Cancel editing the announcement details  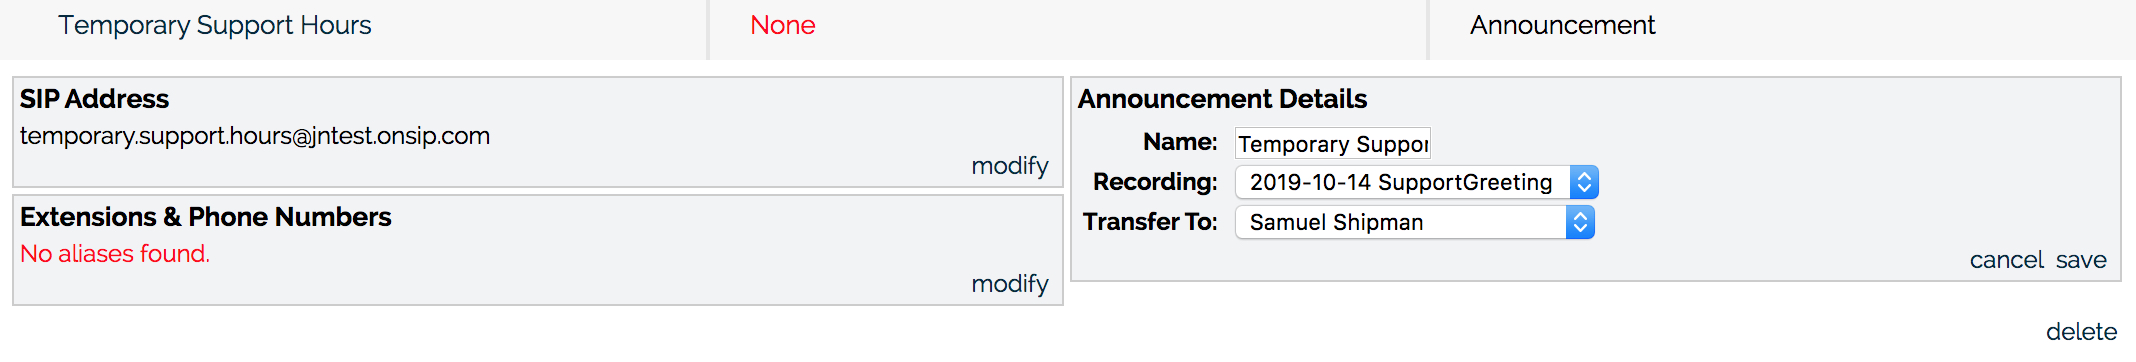point(2006,260)
